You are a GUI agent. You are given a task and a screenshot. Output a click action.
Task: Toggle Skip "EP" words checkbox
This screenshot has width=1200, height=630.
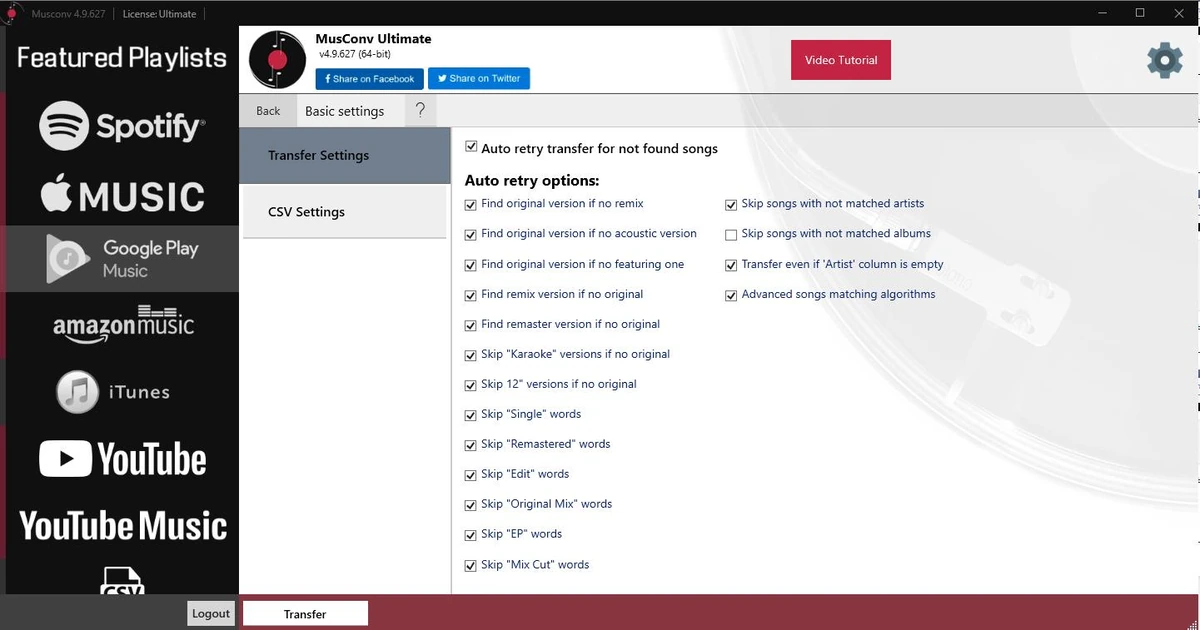(x=471, y=535)
